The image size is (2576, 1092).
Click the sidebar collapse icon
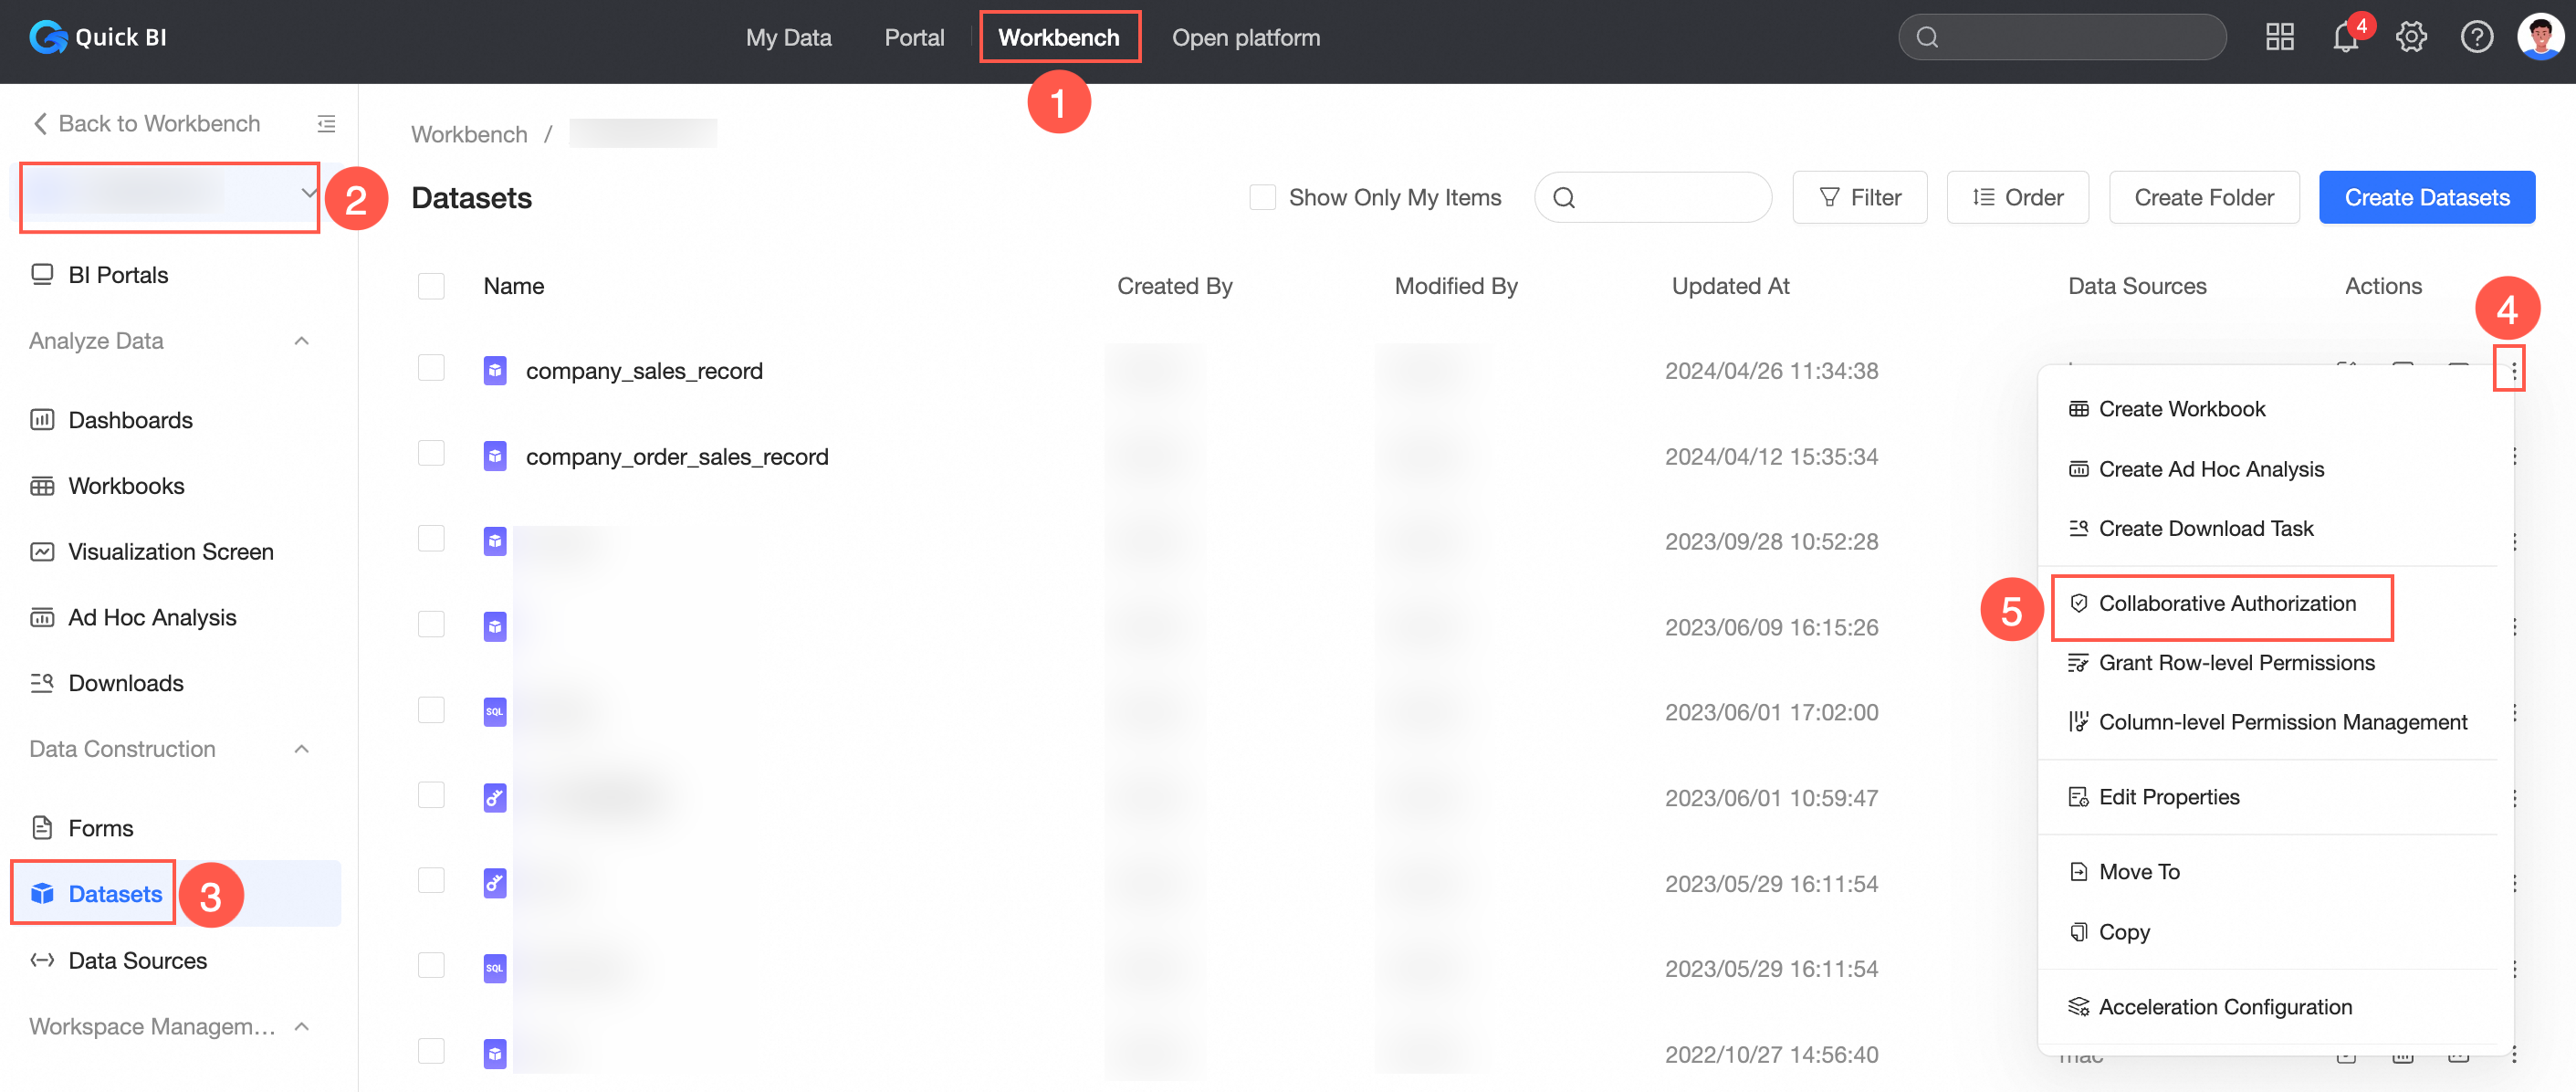[x=326, y=124]
